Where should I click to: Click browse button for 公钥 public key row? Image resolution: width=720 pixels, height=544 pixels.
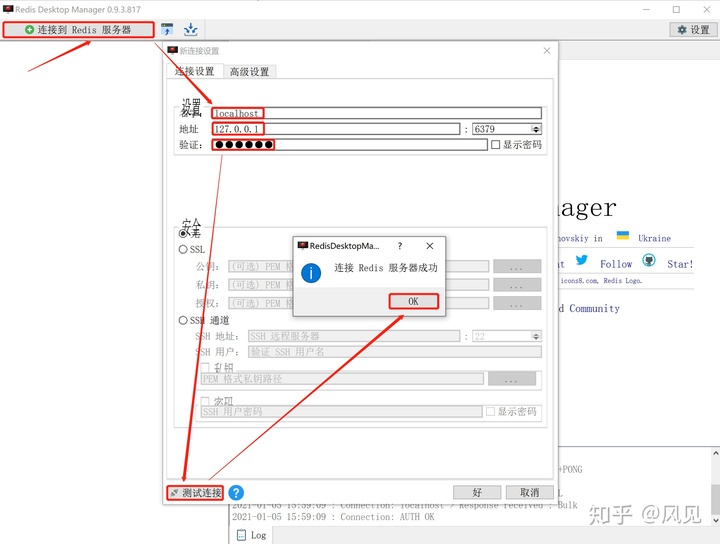[517, 266]
